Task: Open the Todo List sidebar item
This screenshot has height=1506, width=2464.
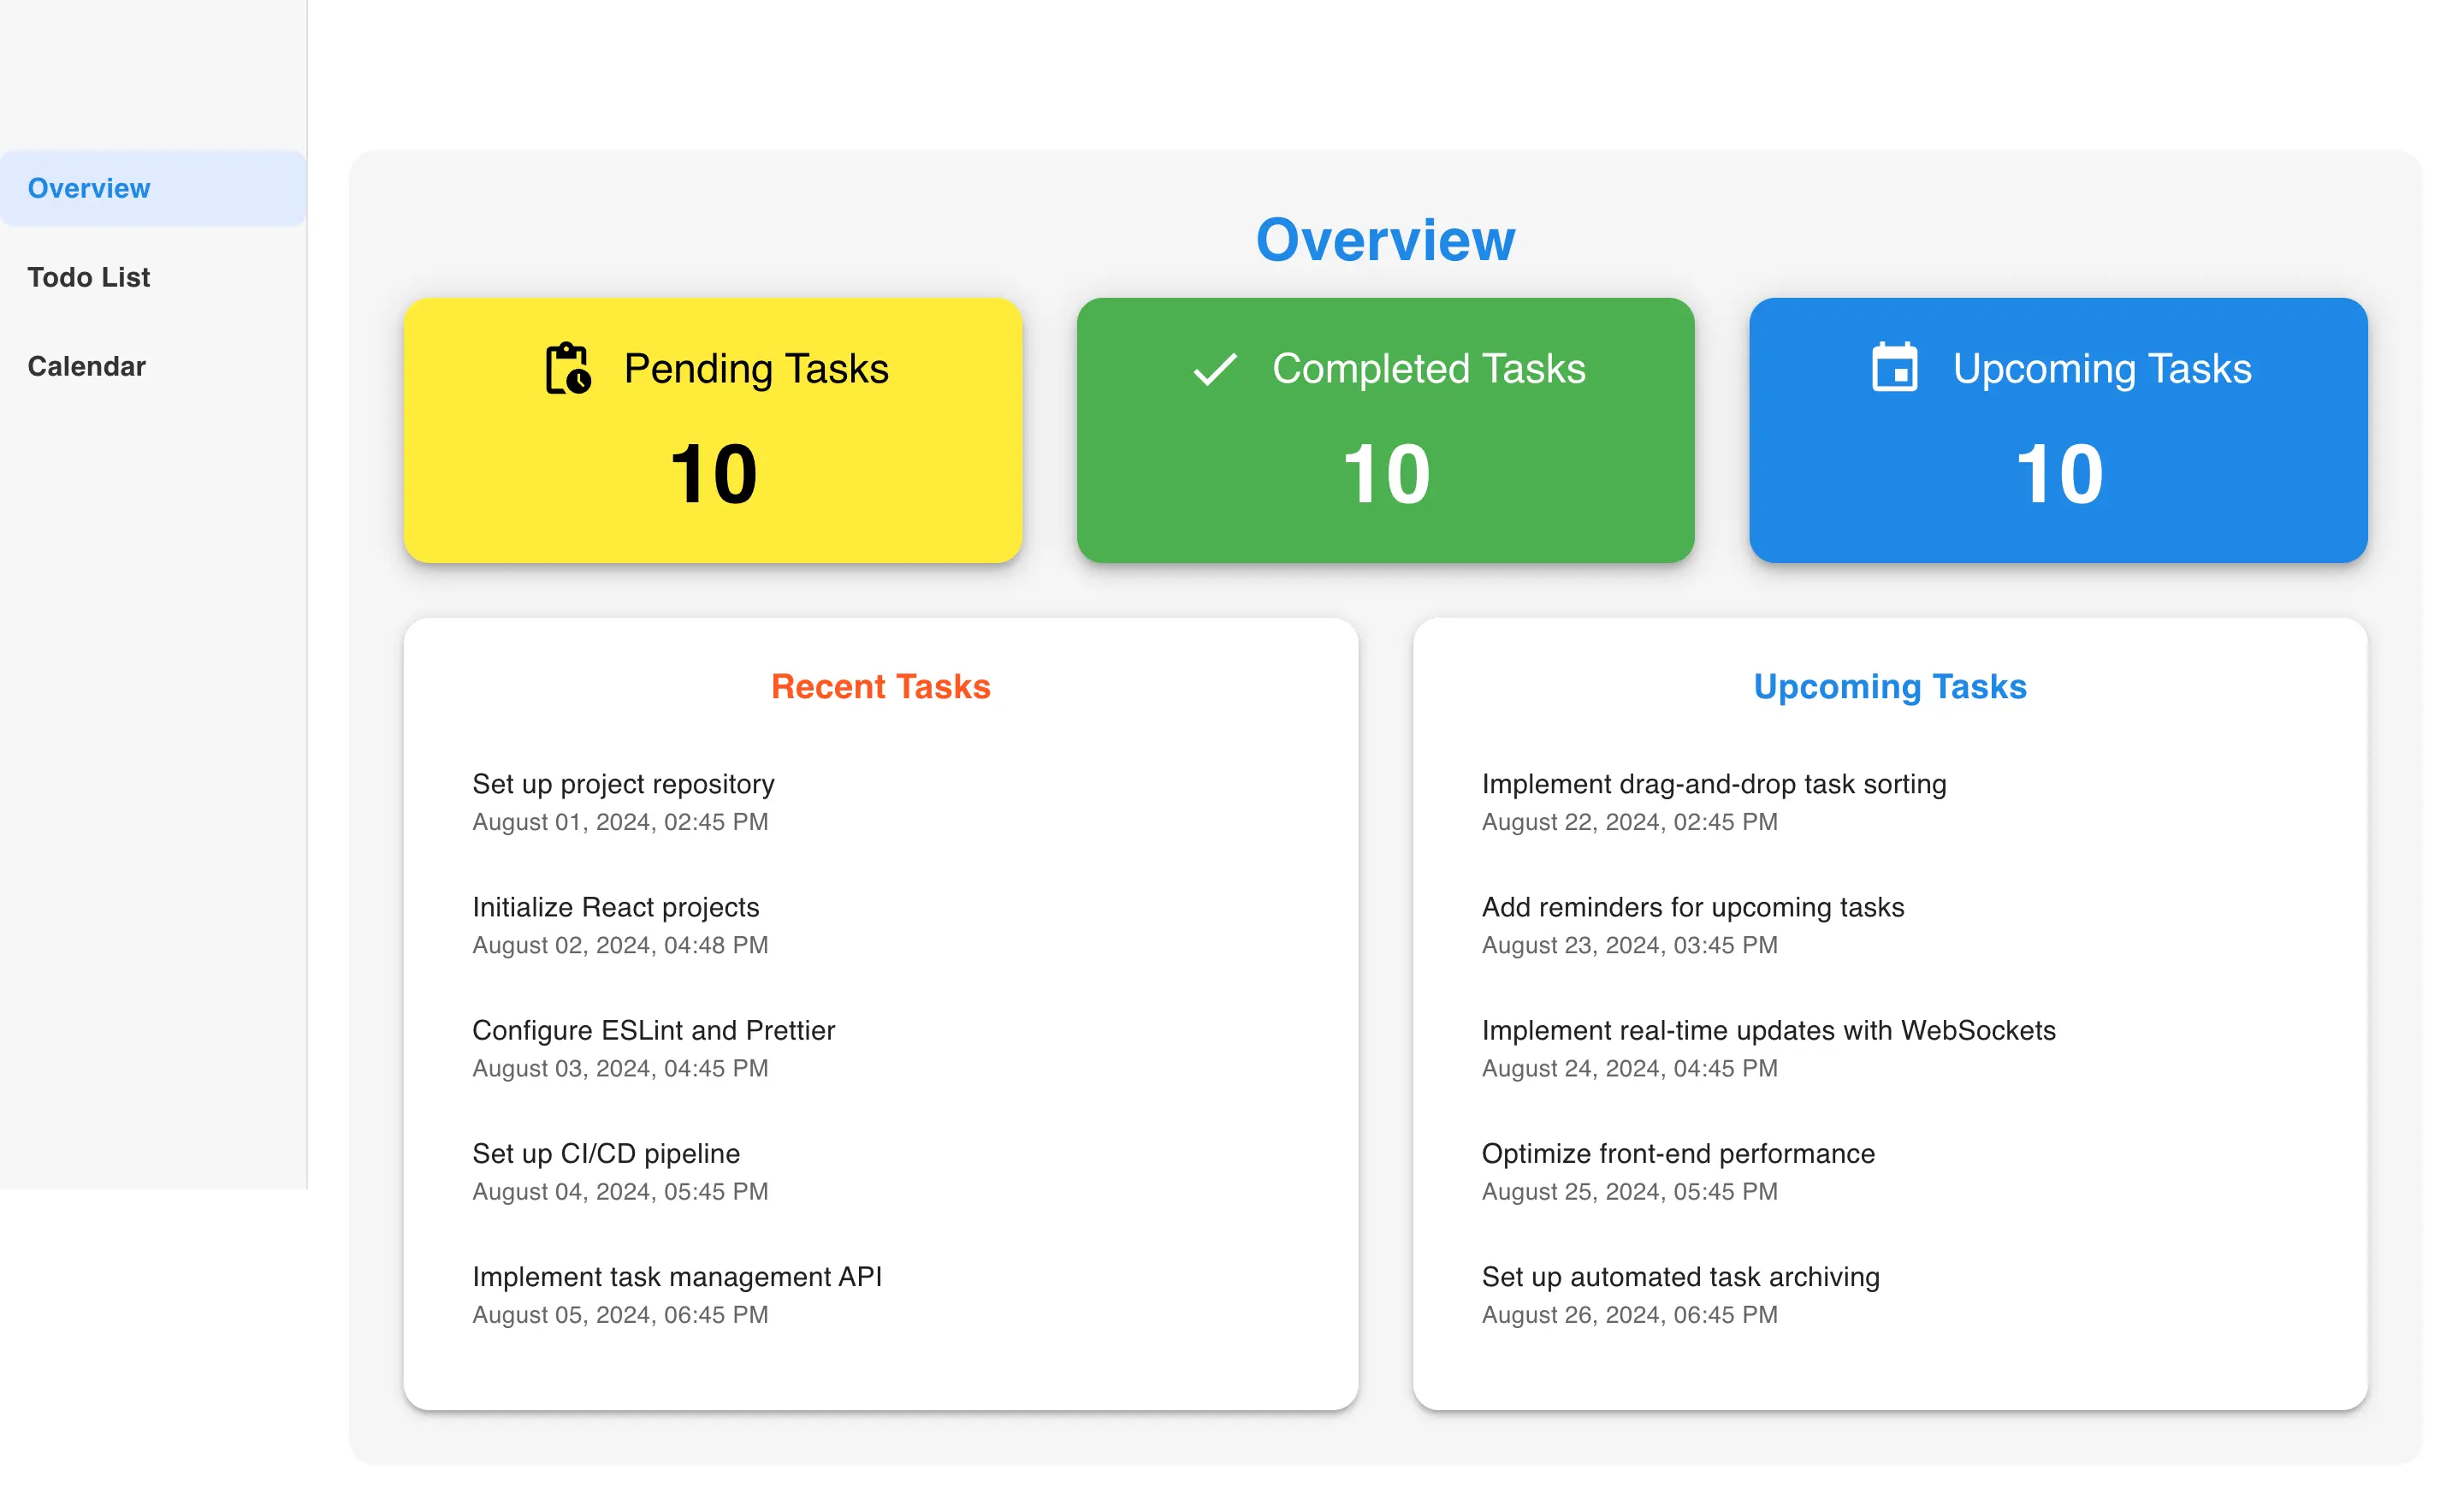Action: [89, 277]
